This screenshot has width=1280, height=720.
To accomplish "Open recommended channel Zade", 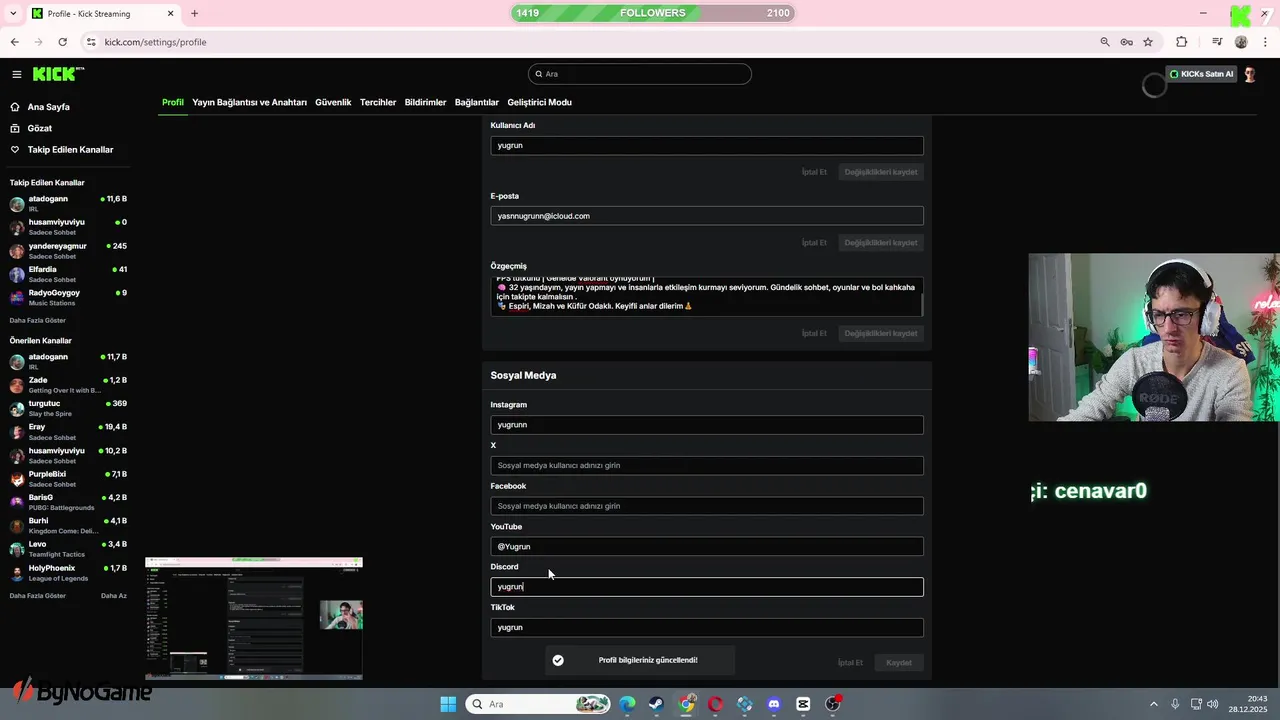I will click(x=68, y=385).
